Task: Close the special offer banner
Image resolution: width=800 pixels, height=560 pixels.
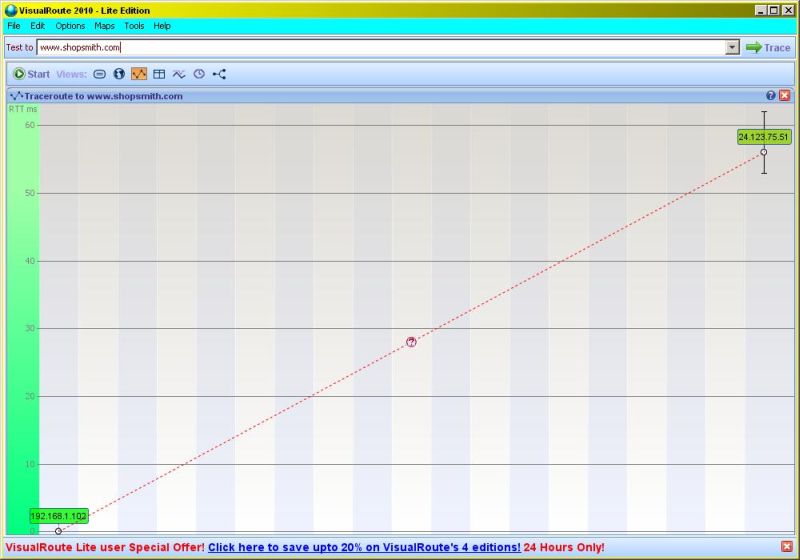Action: pyautogui.click(x=787, y=547)
